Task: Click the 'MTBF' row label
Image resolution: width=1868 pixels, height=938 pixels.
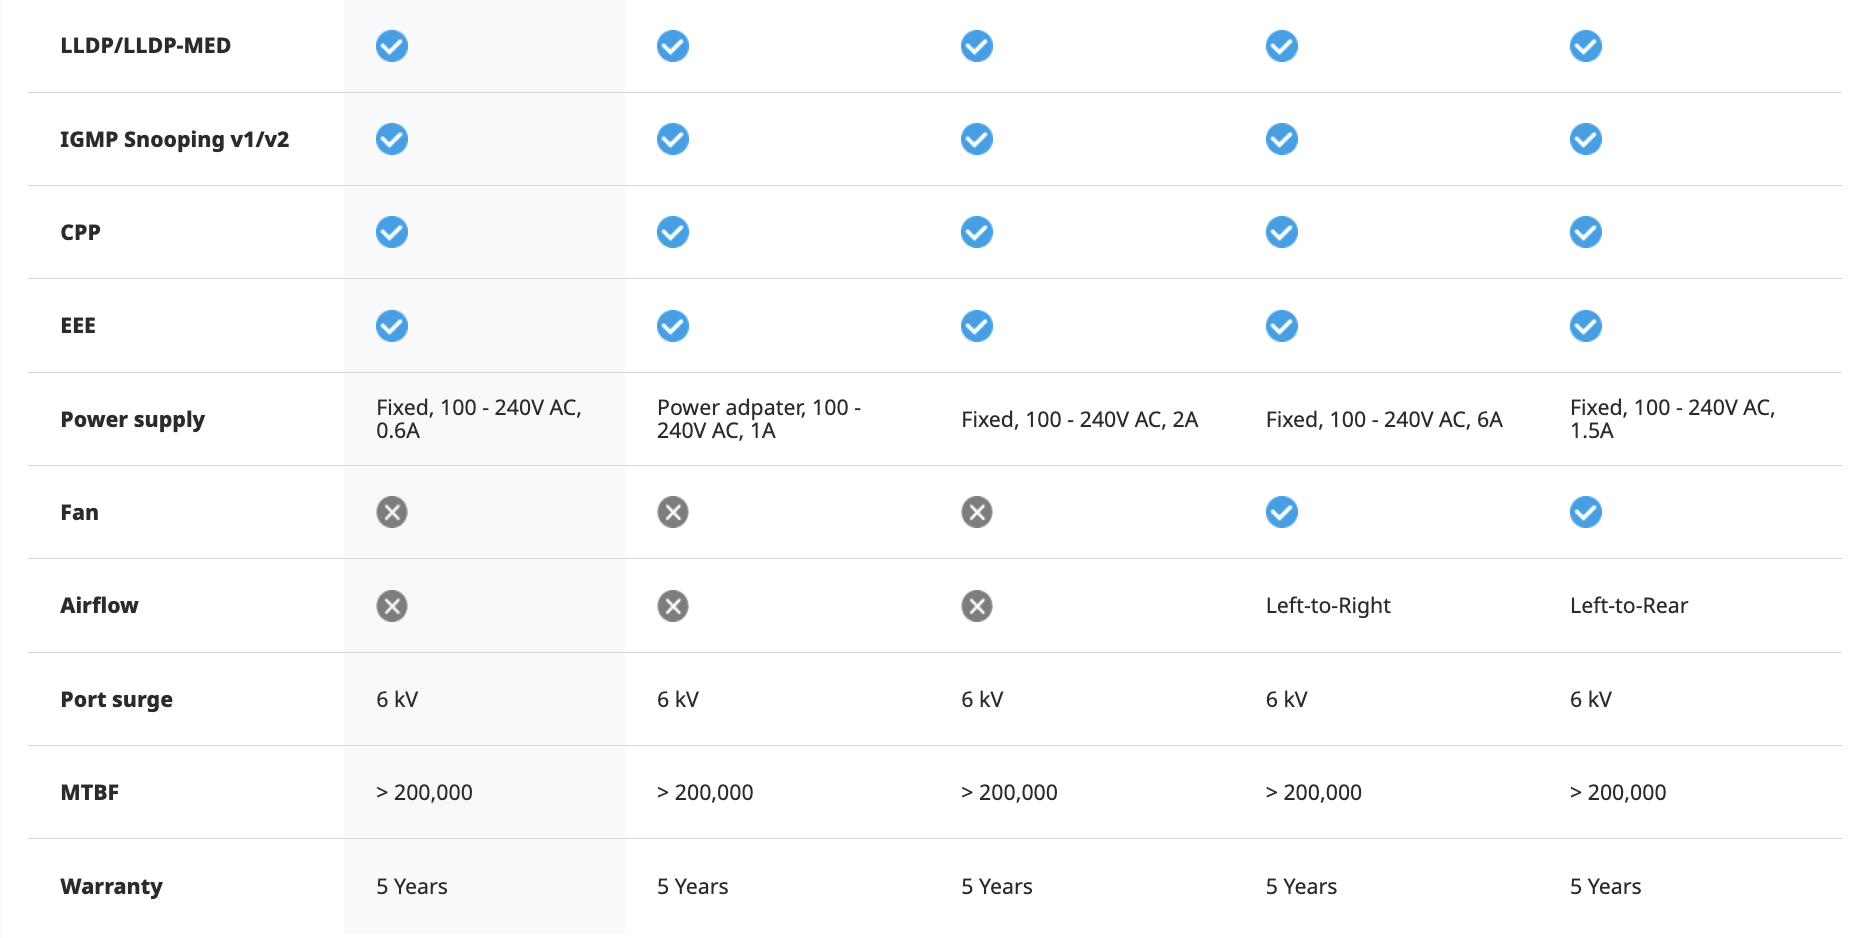Action: [89, 792]
